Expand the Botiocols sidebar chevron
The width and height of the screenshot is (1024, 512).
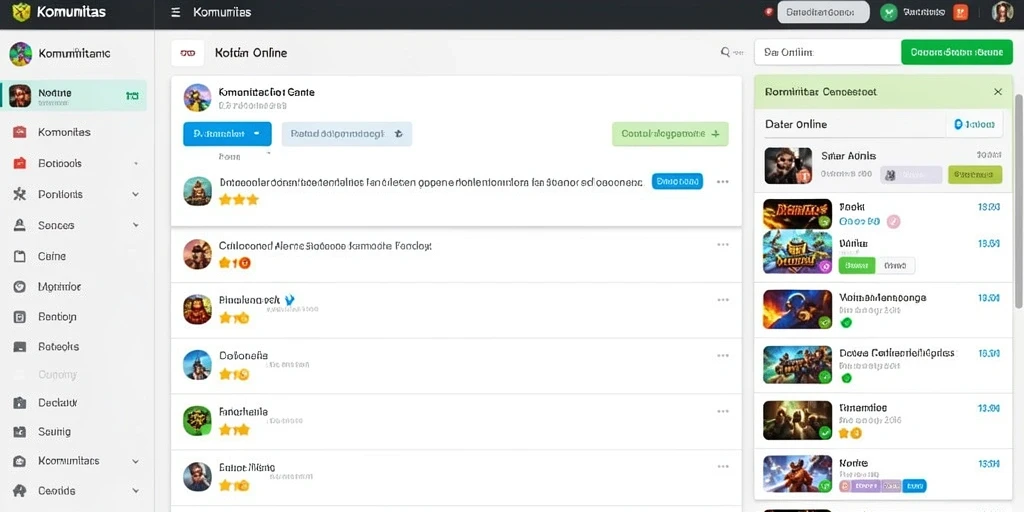point(135,163)
